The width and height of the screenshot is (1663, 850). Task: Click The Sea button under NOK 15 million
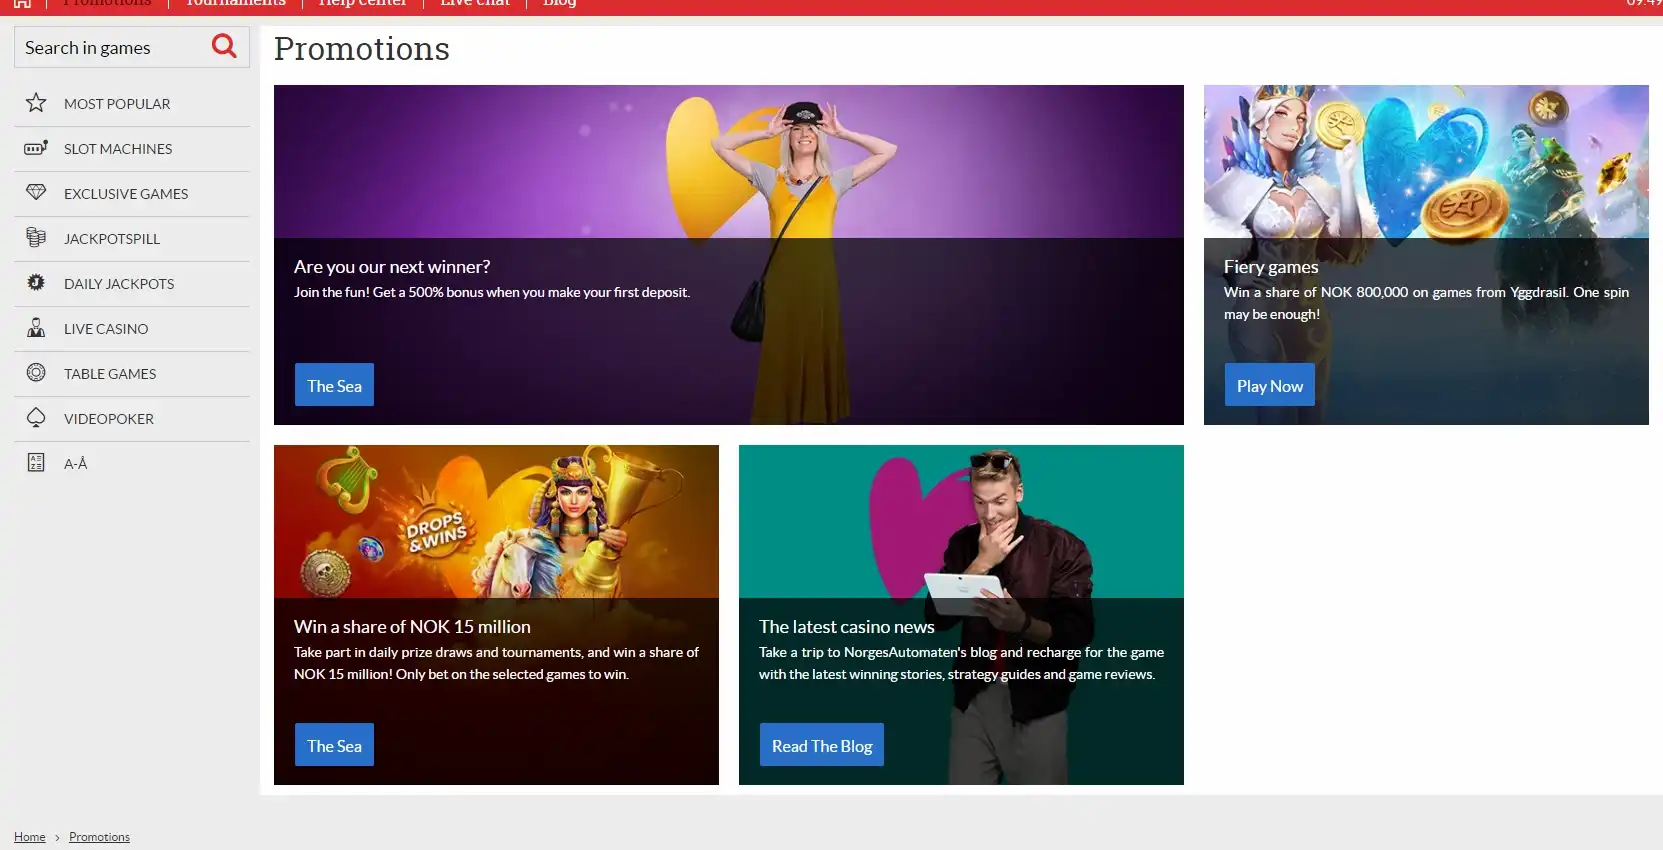pos(334,745)
